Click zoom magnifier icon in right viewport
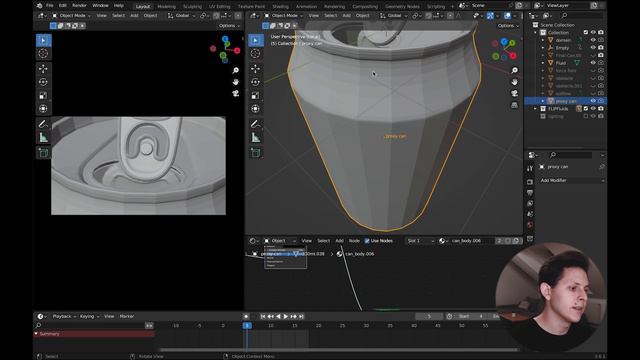 point(514,71)
